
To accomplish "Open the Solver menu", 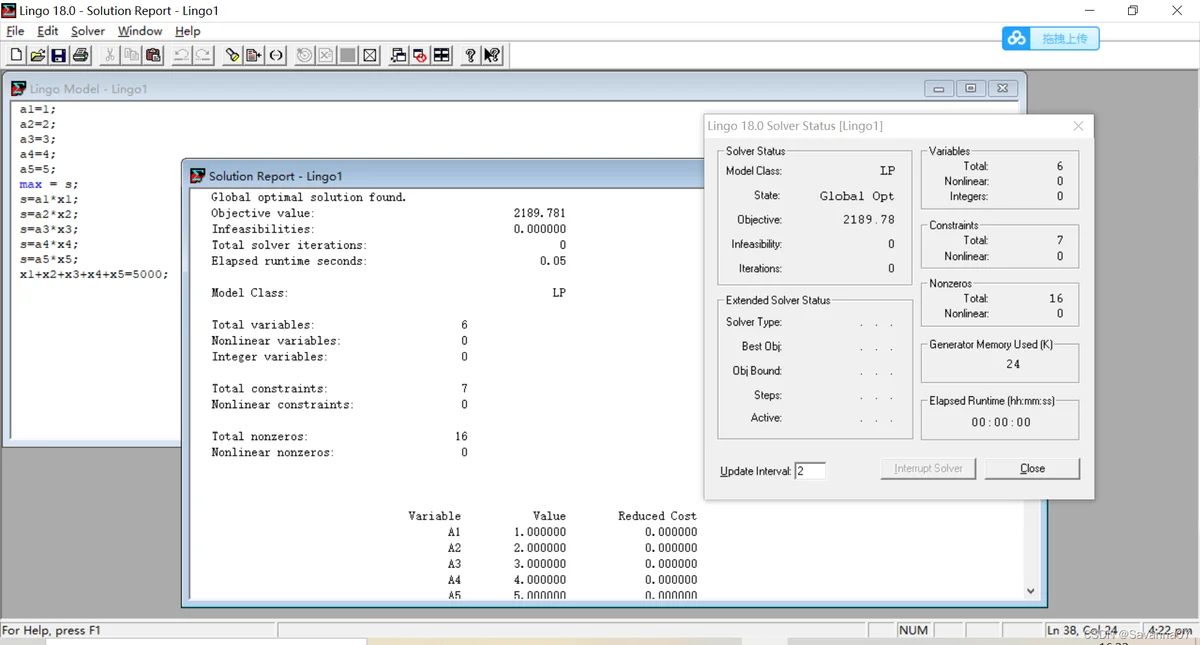I will (x=88, y=31).
